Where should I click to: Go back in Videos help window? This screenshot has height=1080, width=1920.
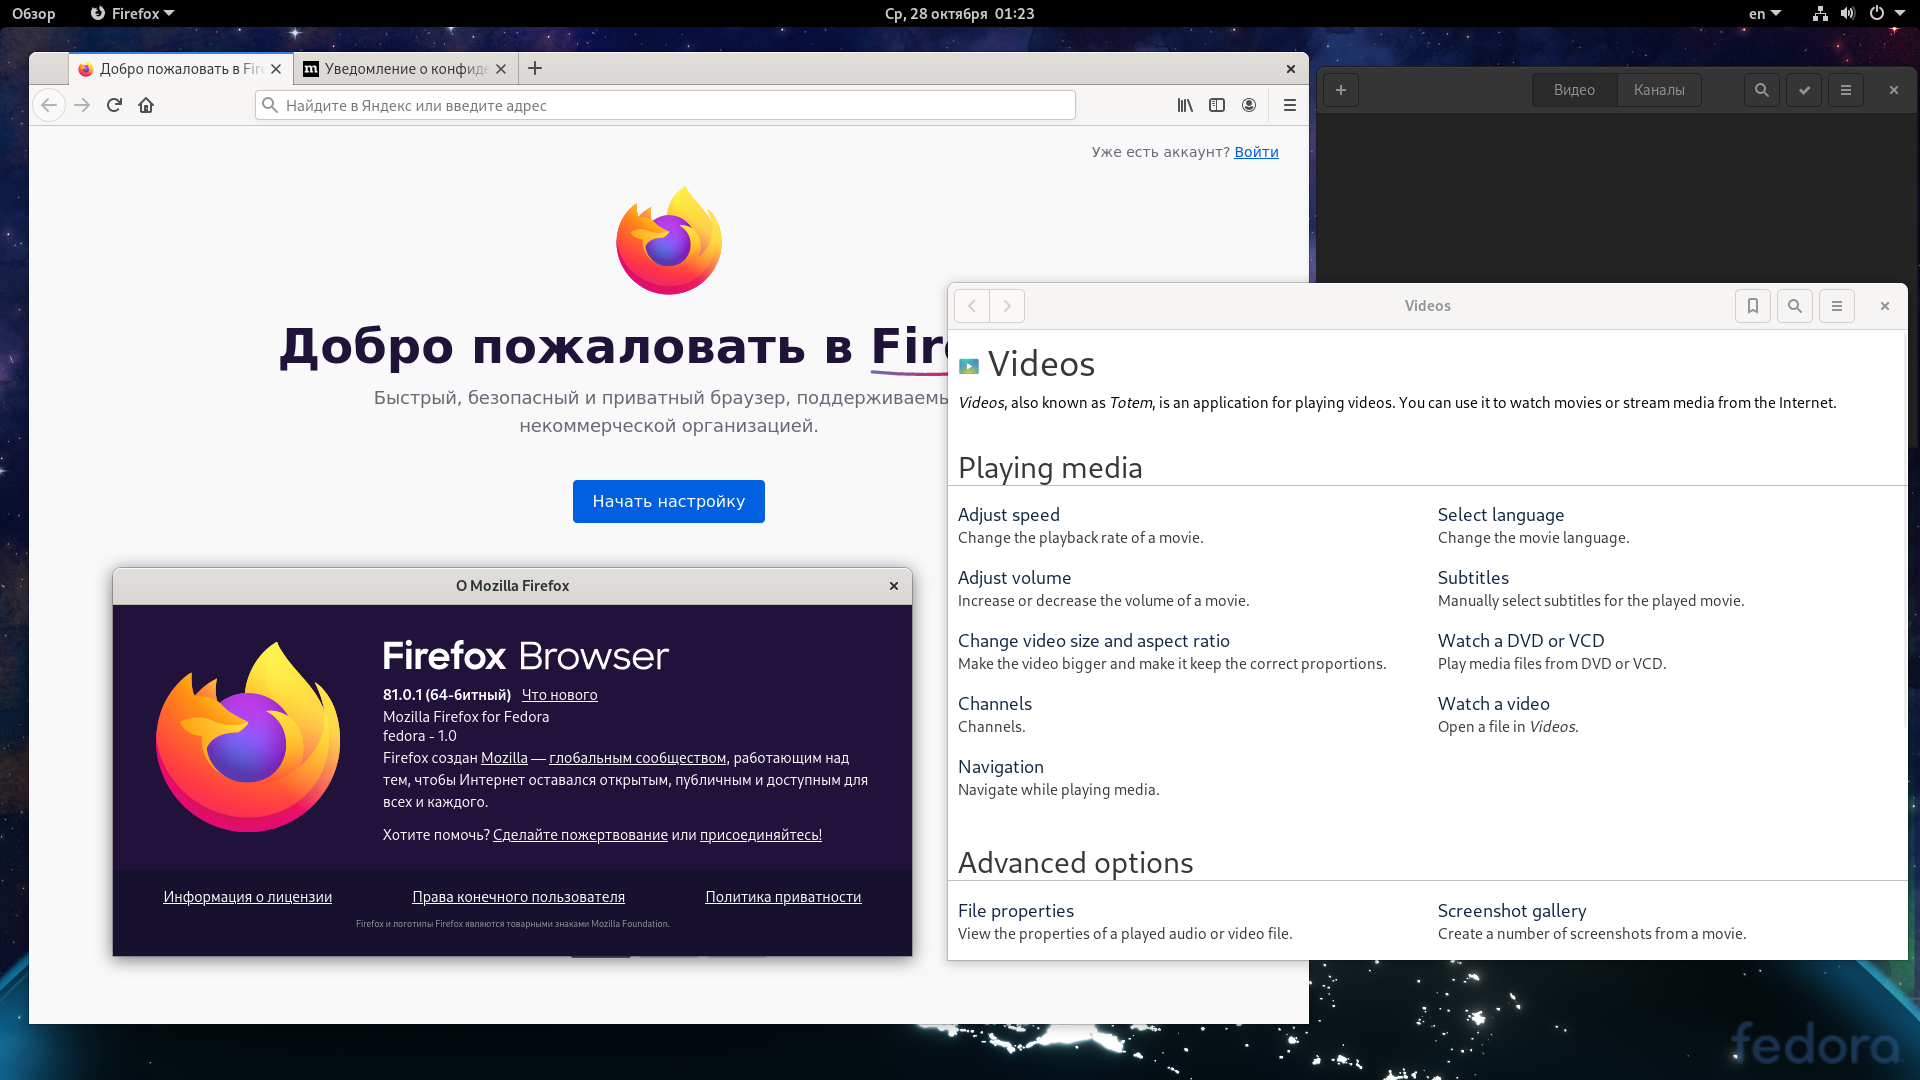point(972,306)
